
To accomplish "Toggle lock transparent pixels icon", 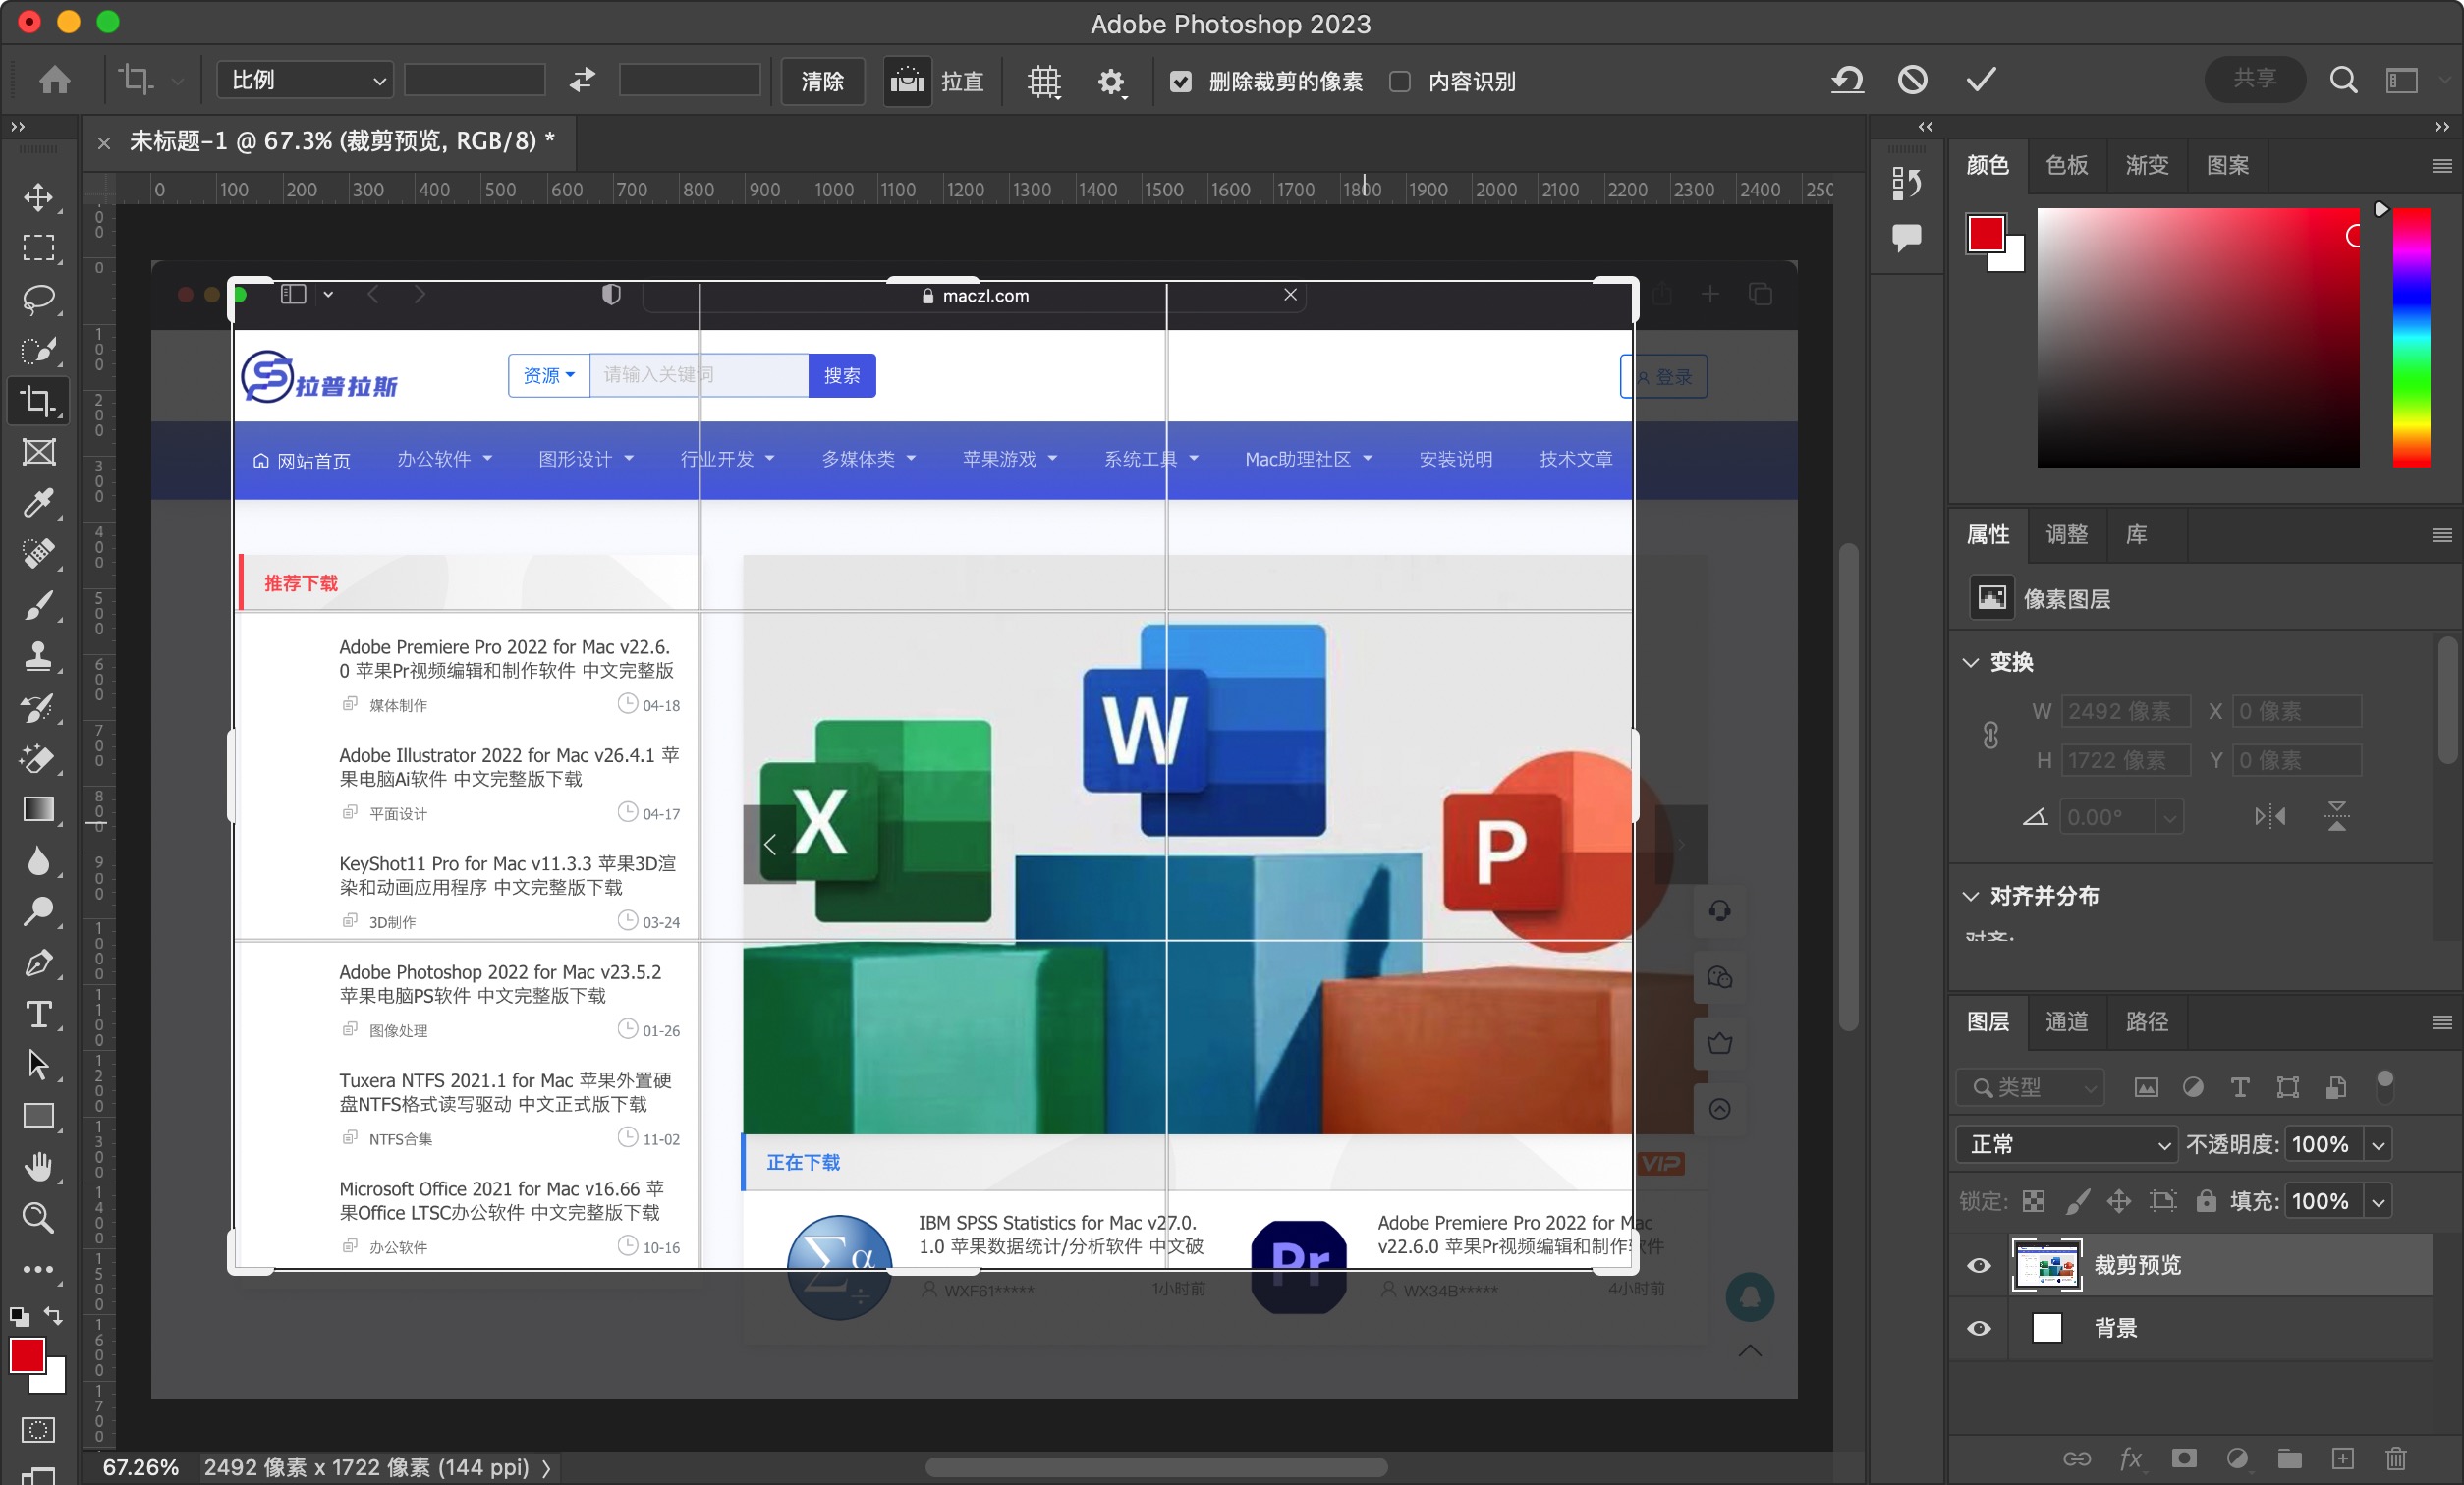I will click(2033, 1201).
